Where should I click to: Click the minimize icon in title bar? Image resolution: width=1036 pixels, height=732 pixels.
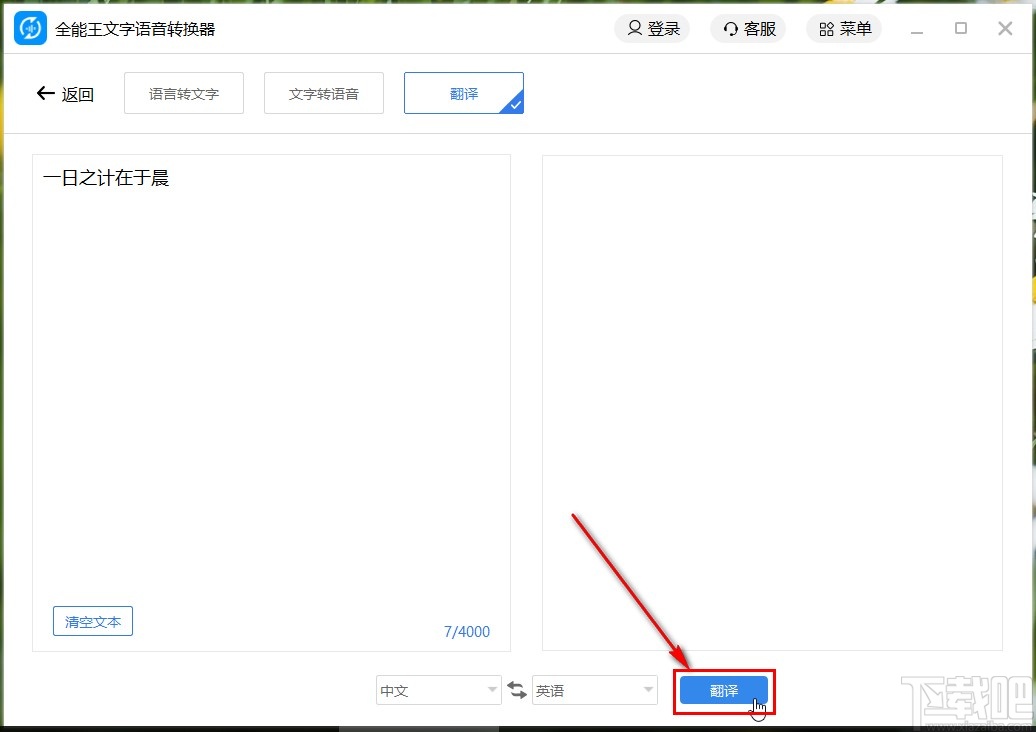(917, 32)
